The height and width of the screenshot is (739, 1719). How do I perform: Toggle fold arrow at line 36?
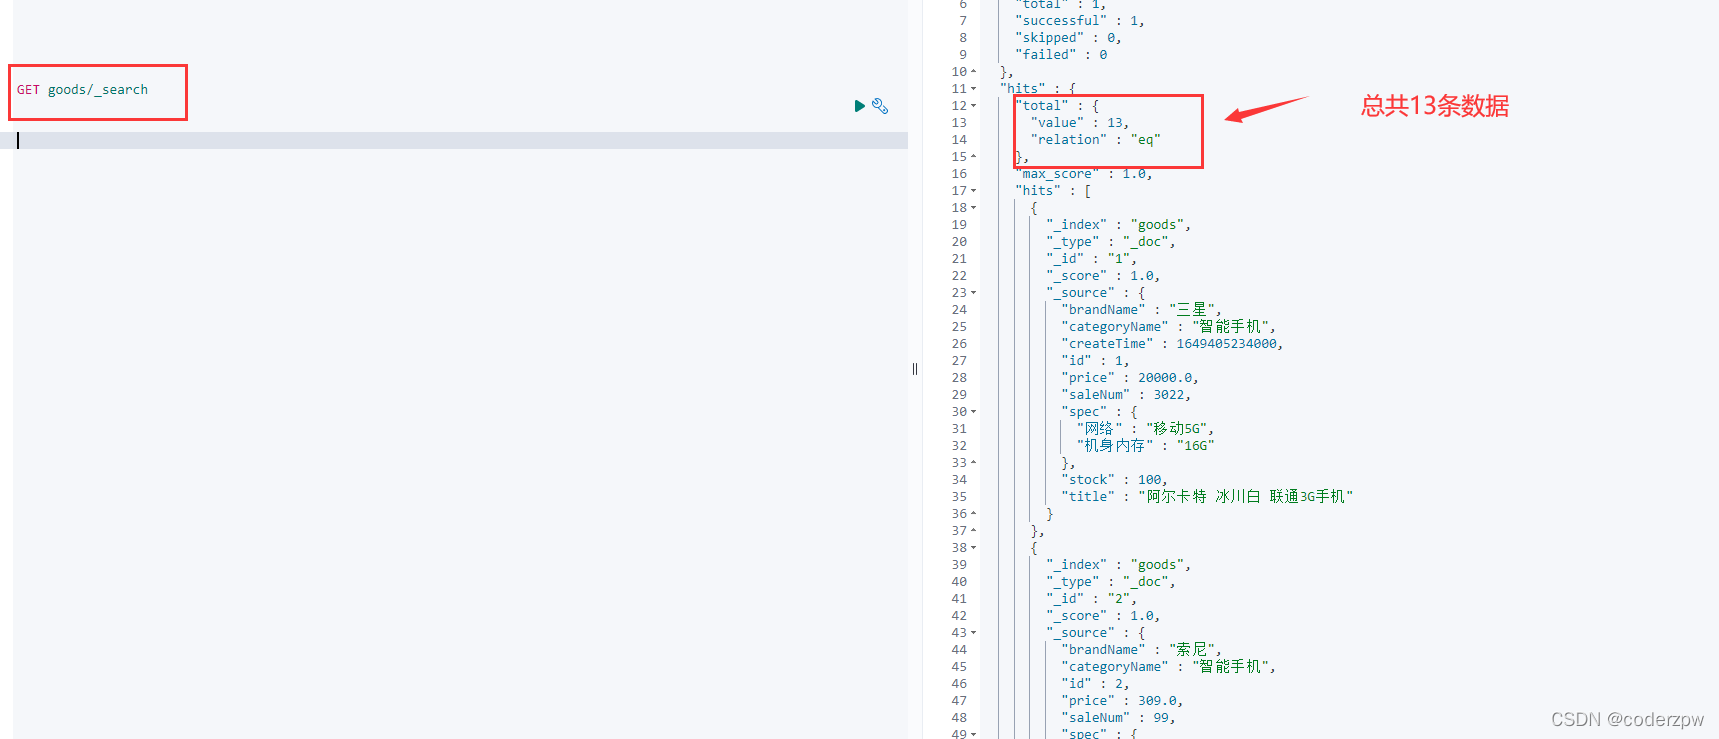tap(974, 514)
